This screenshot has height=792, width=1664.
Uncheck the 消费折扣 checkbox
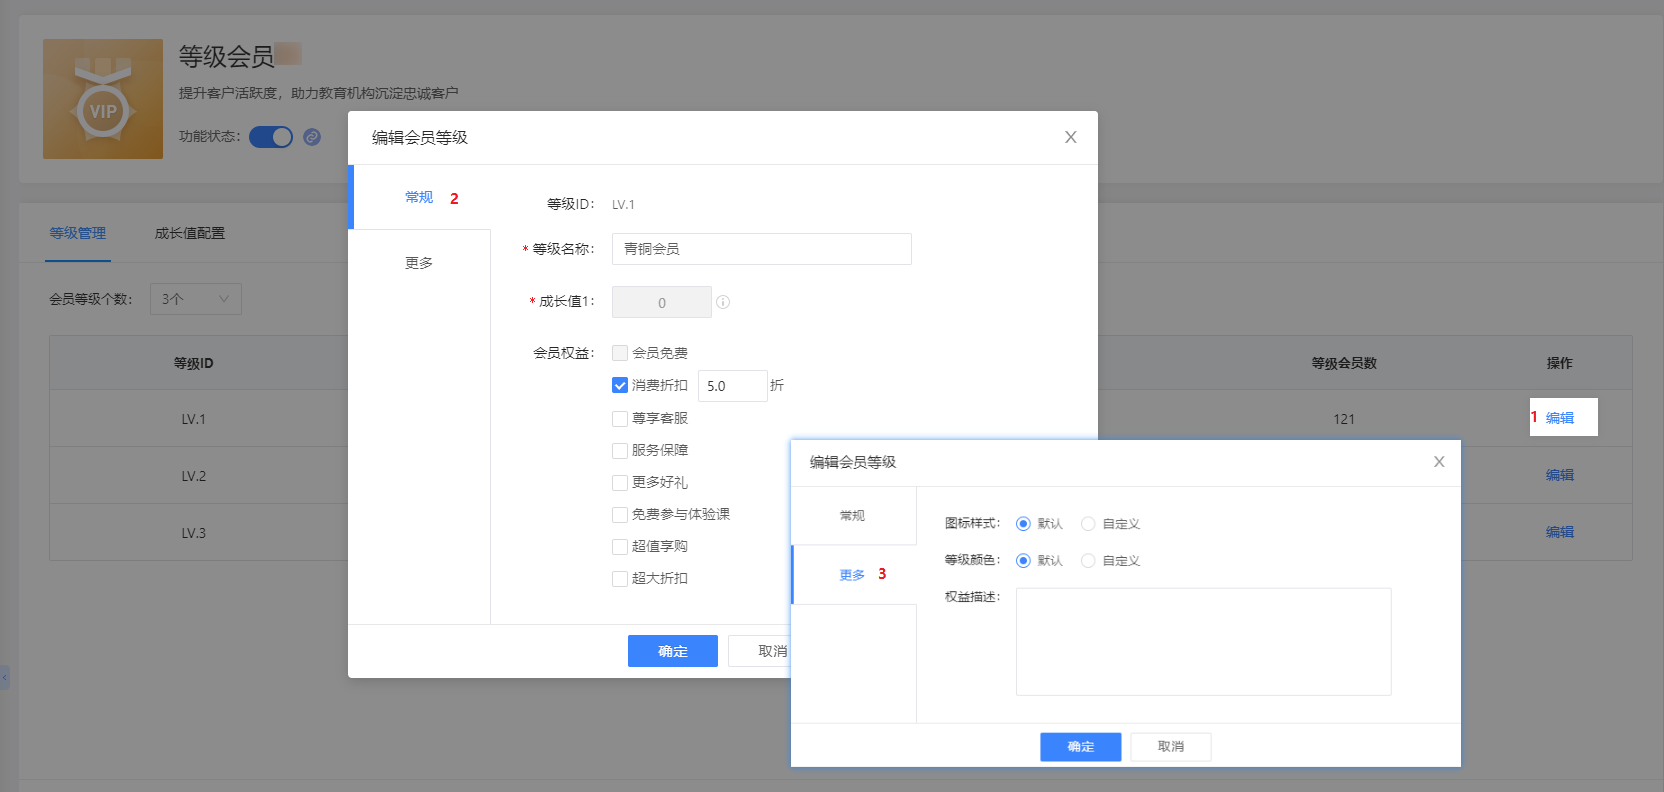tap(620, 385)
